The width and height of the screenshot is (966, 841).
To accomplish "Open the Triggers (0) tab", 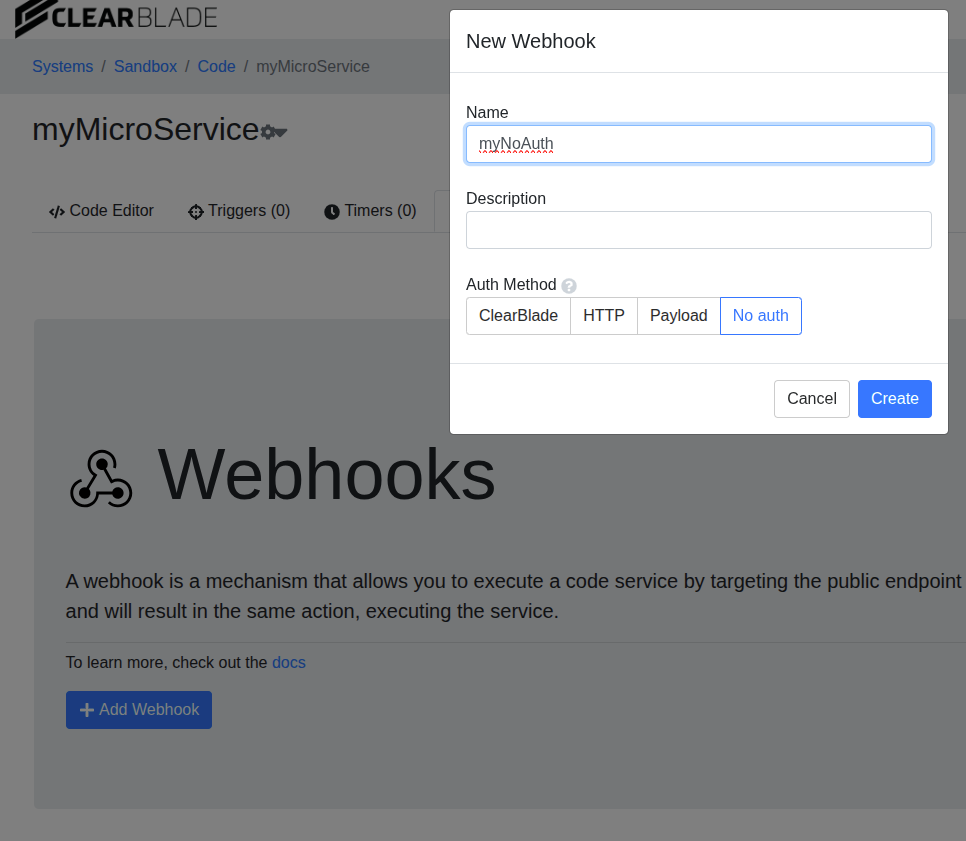I will tap(239, 211).
